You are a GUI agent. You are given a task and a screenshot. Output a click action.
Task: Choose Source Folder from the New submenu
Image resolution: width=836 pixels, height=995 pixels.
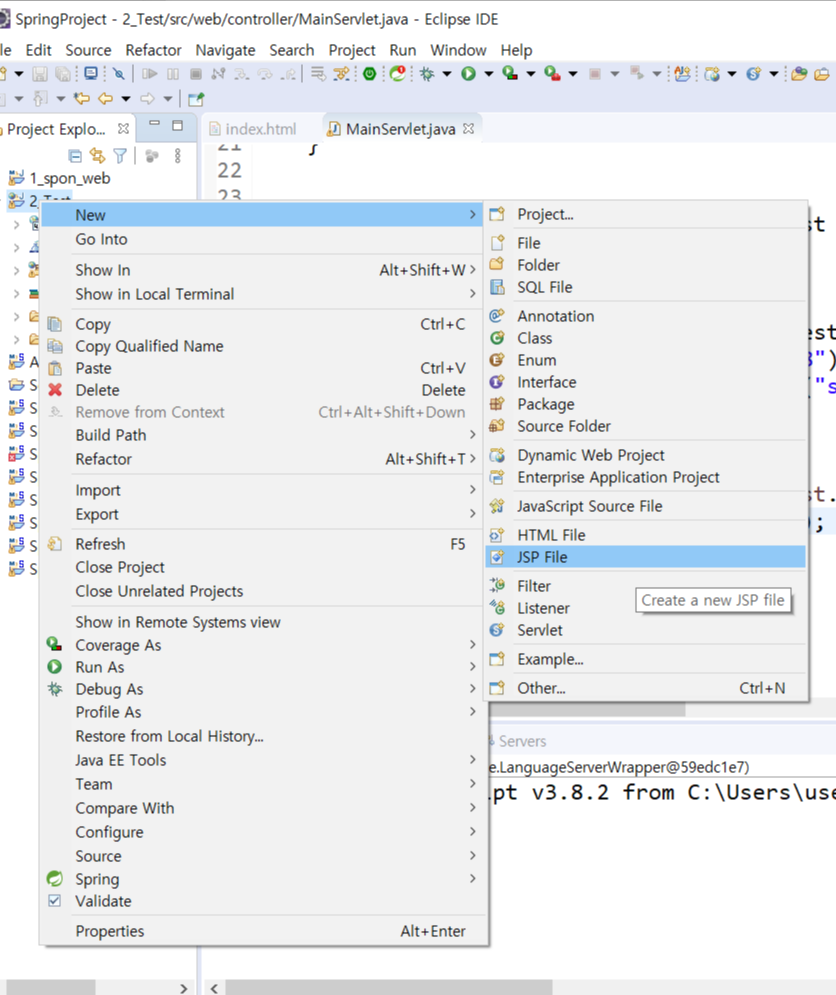coord(645,426)
